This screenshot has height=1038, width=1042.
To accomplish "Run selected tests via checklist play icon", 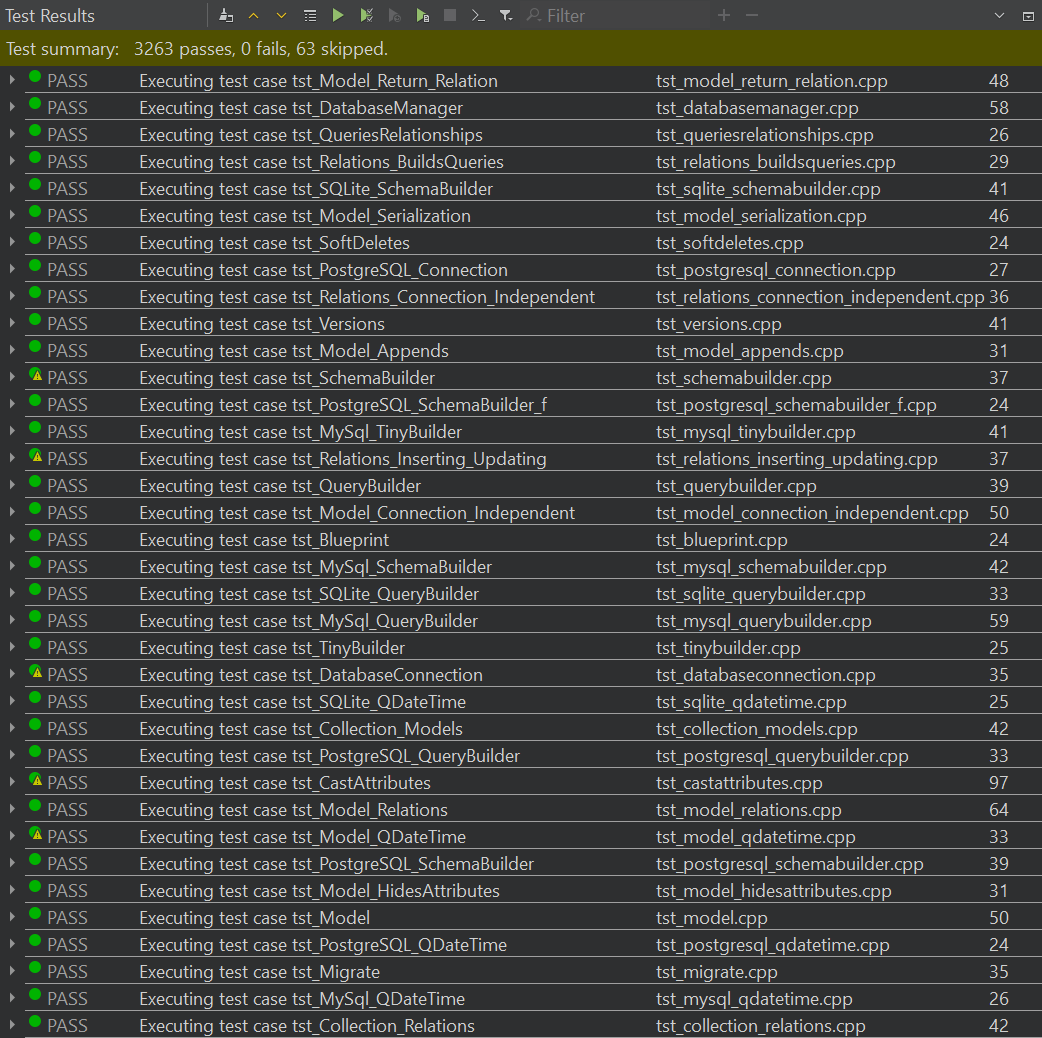I will (366, 15).
